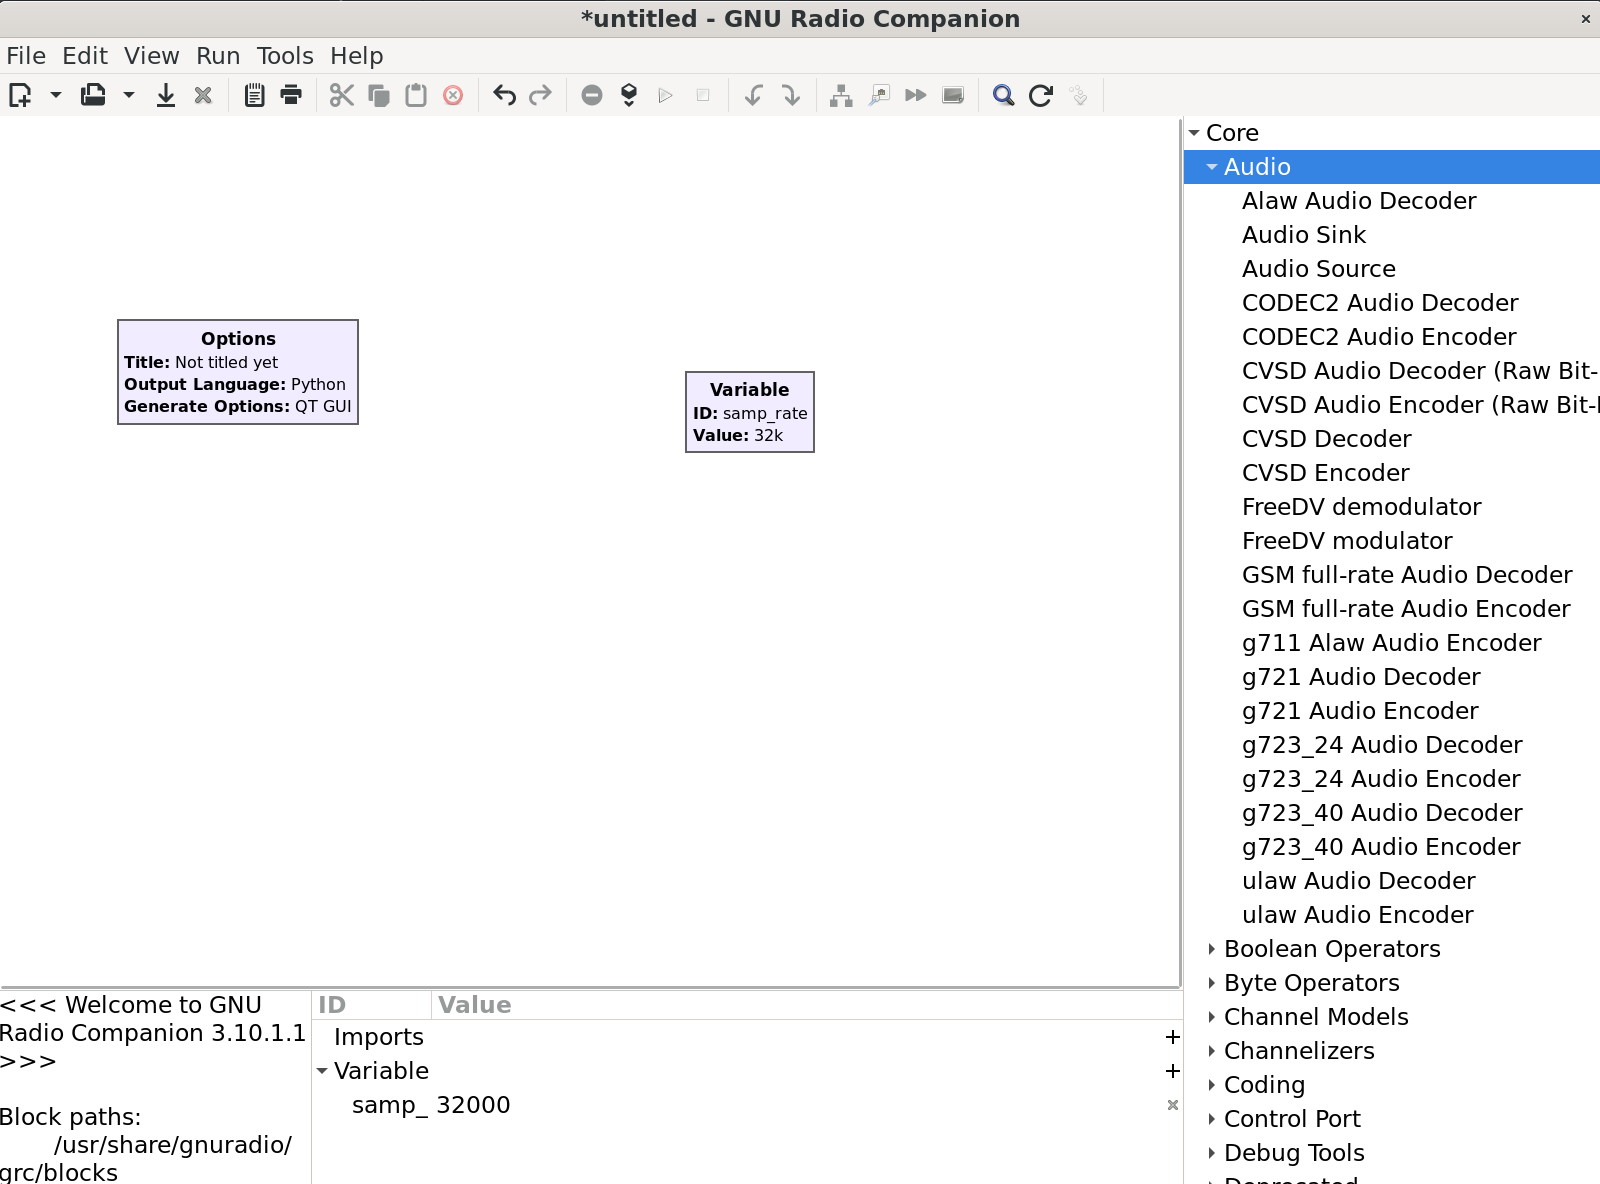Open the File menu
Image resolution: width=1600 pixels, height=1184 pixels.
(x=26, y=56)
